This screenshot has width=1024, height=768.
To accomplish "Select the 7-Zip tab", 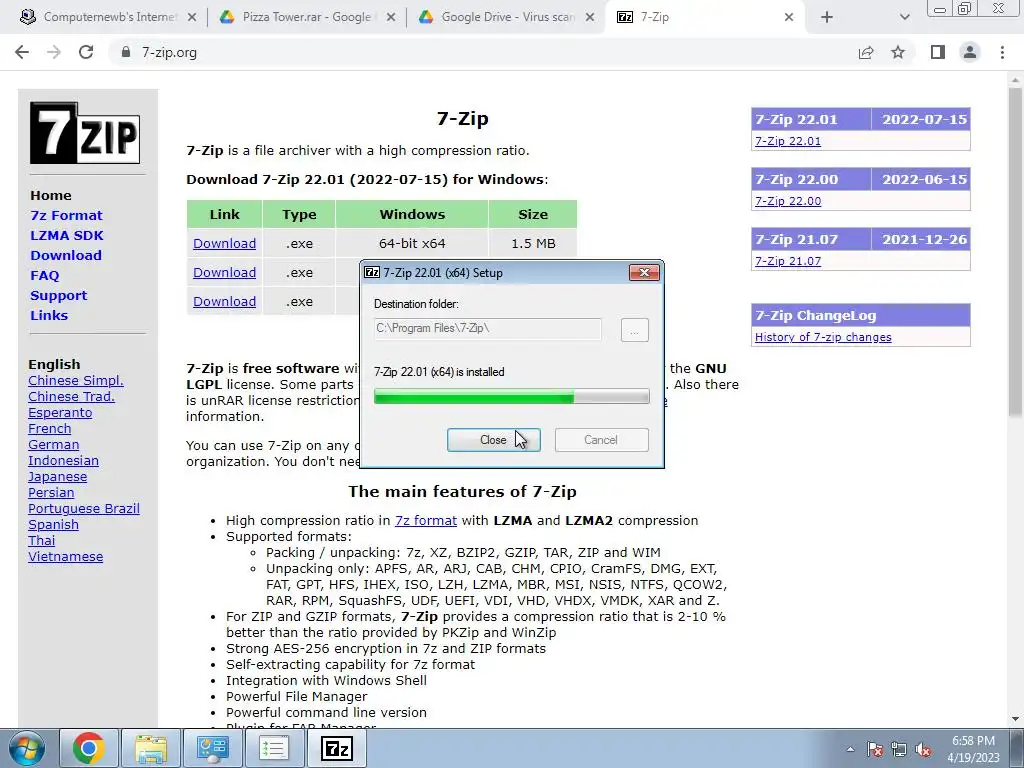I will pyautogui.click(x=705, y=18).
